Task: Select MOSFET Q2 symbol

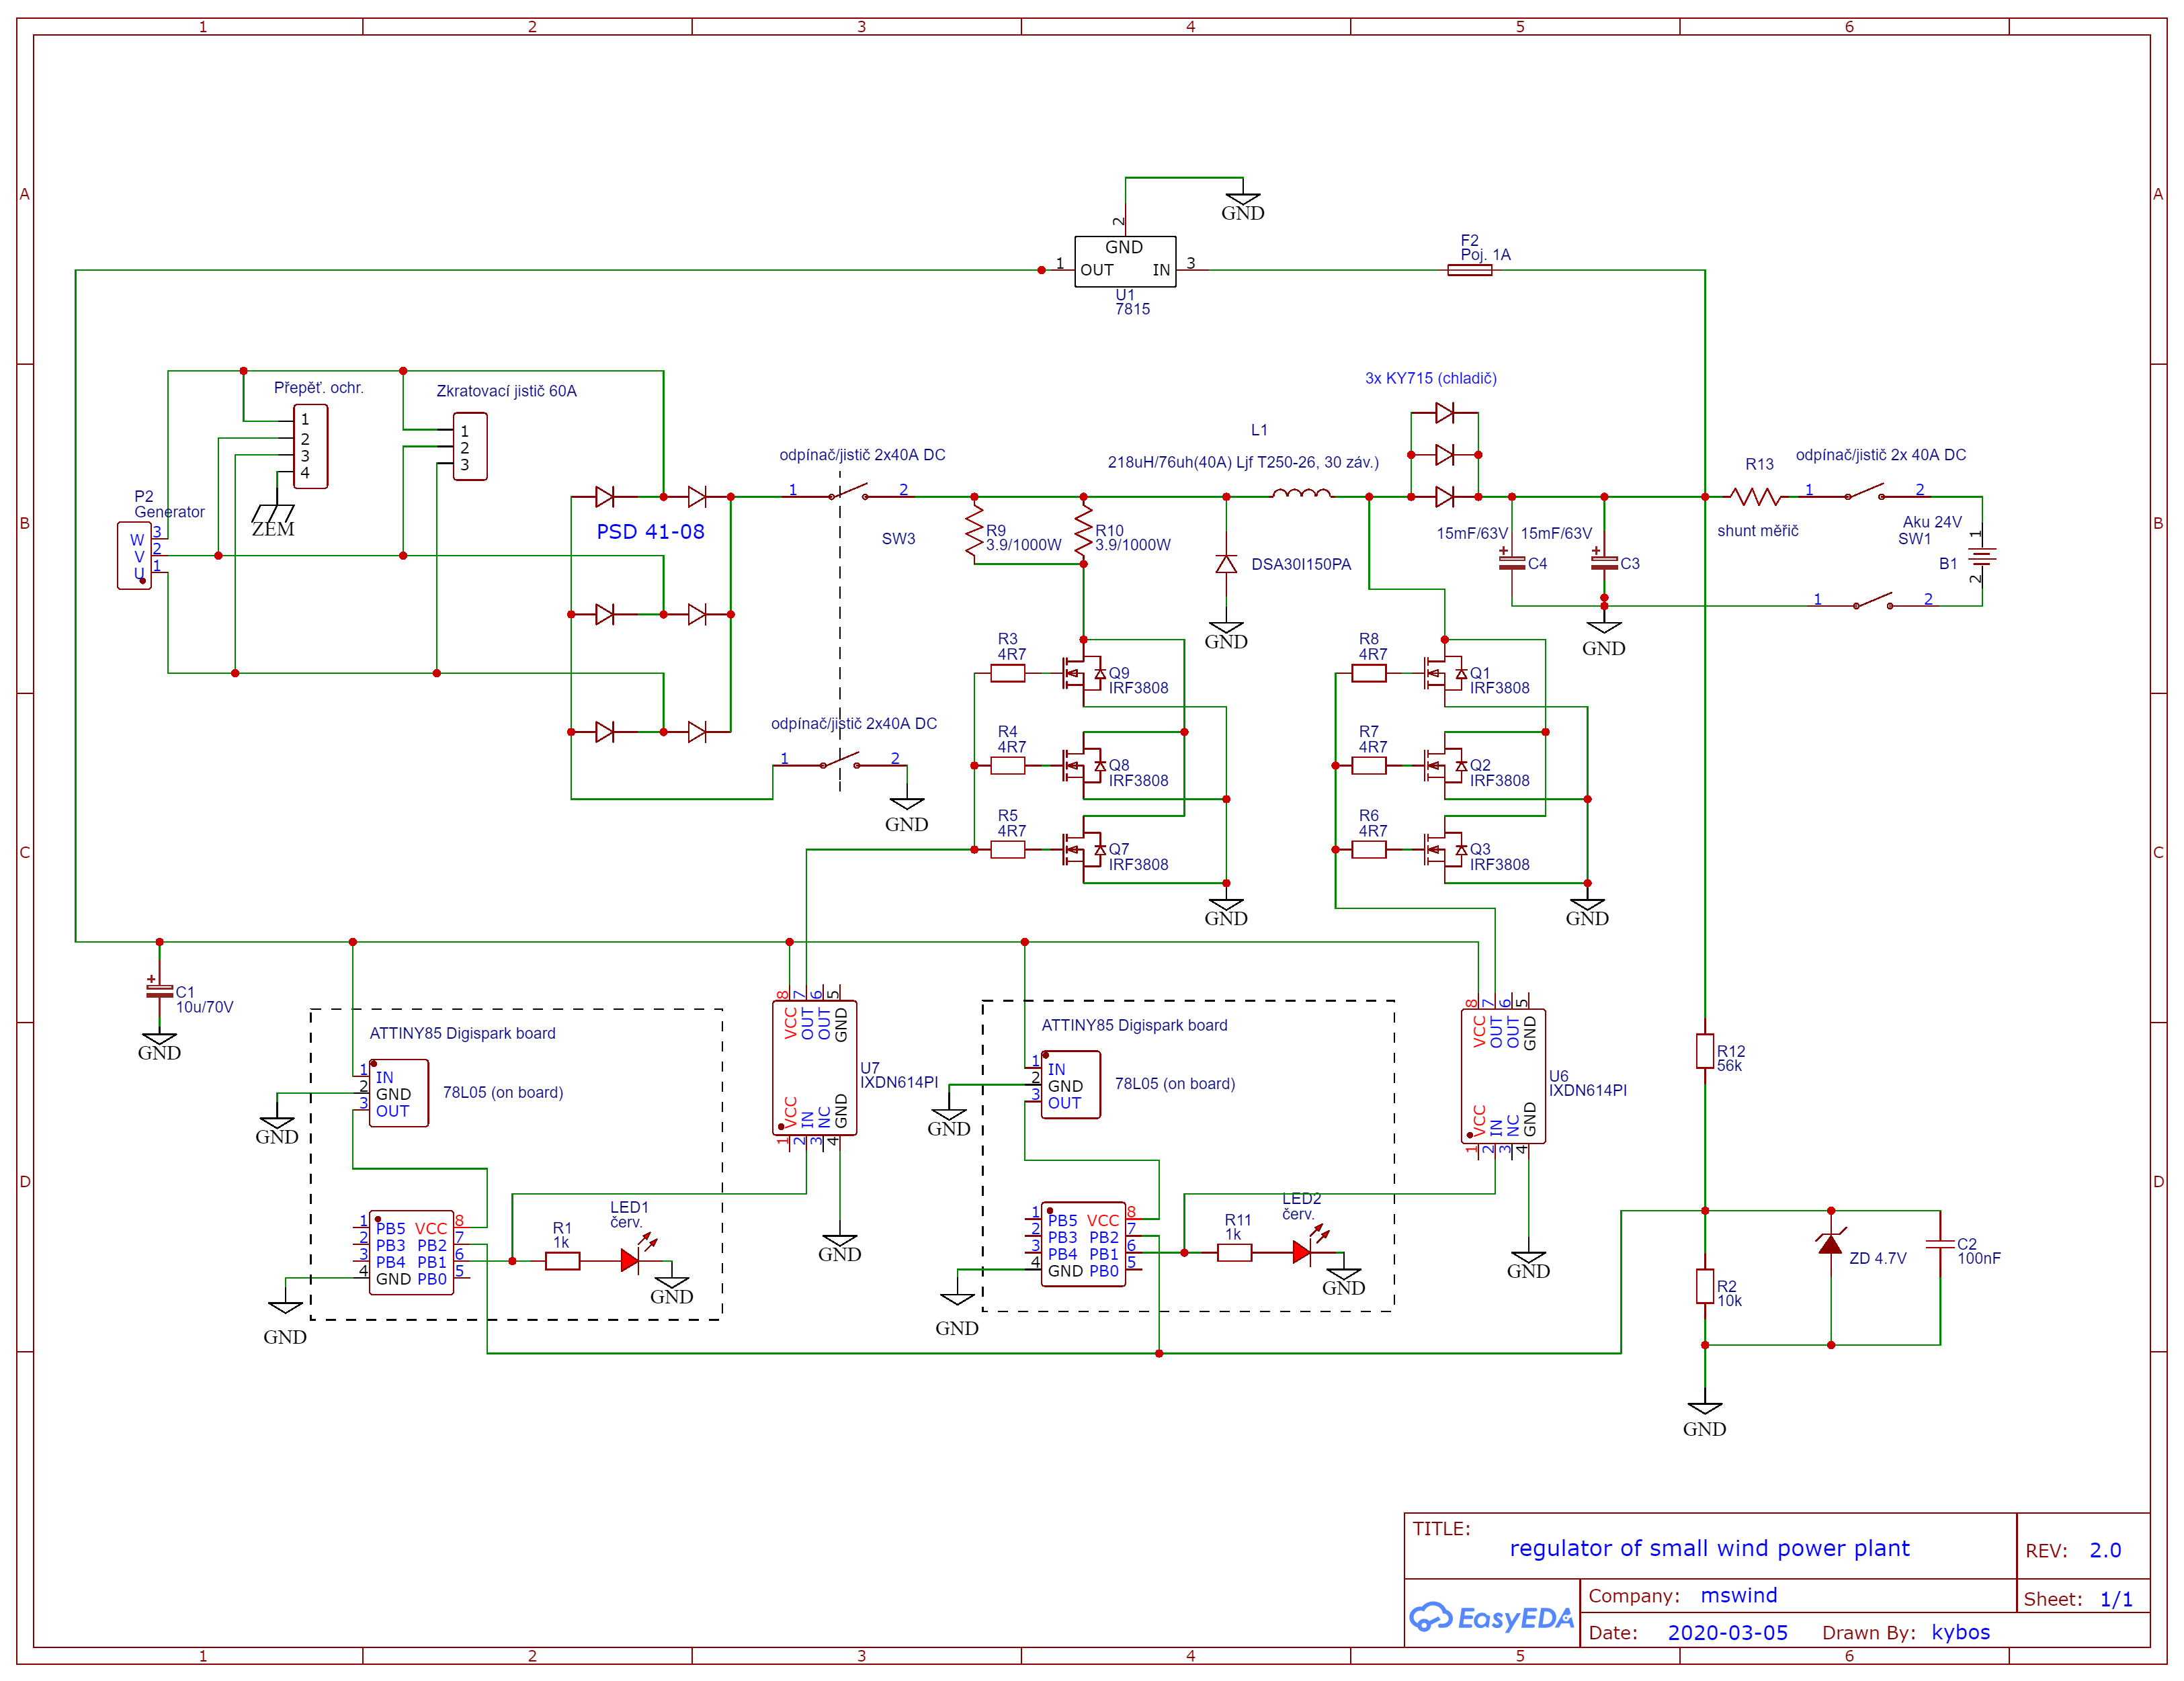Action: coord(1446,766)
